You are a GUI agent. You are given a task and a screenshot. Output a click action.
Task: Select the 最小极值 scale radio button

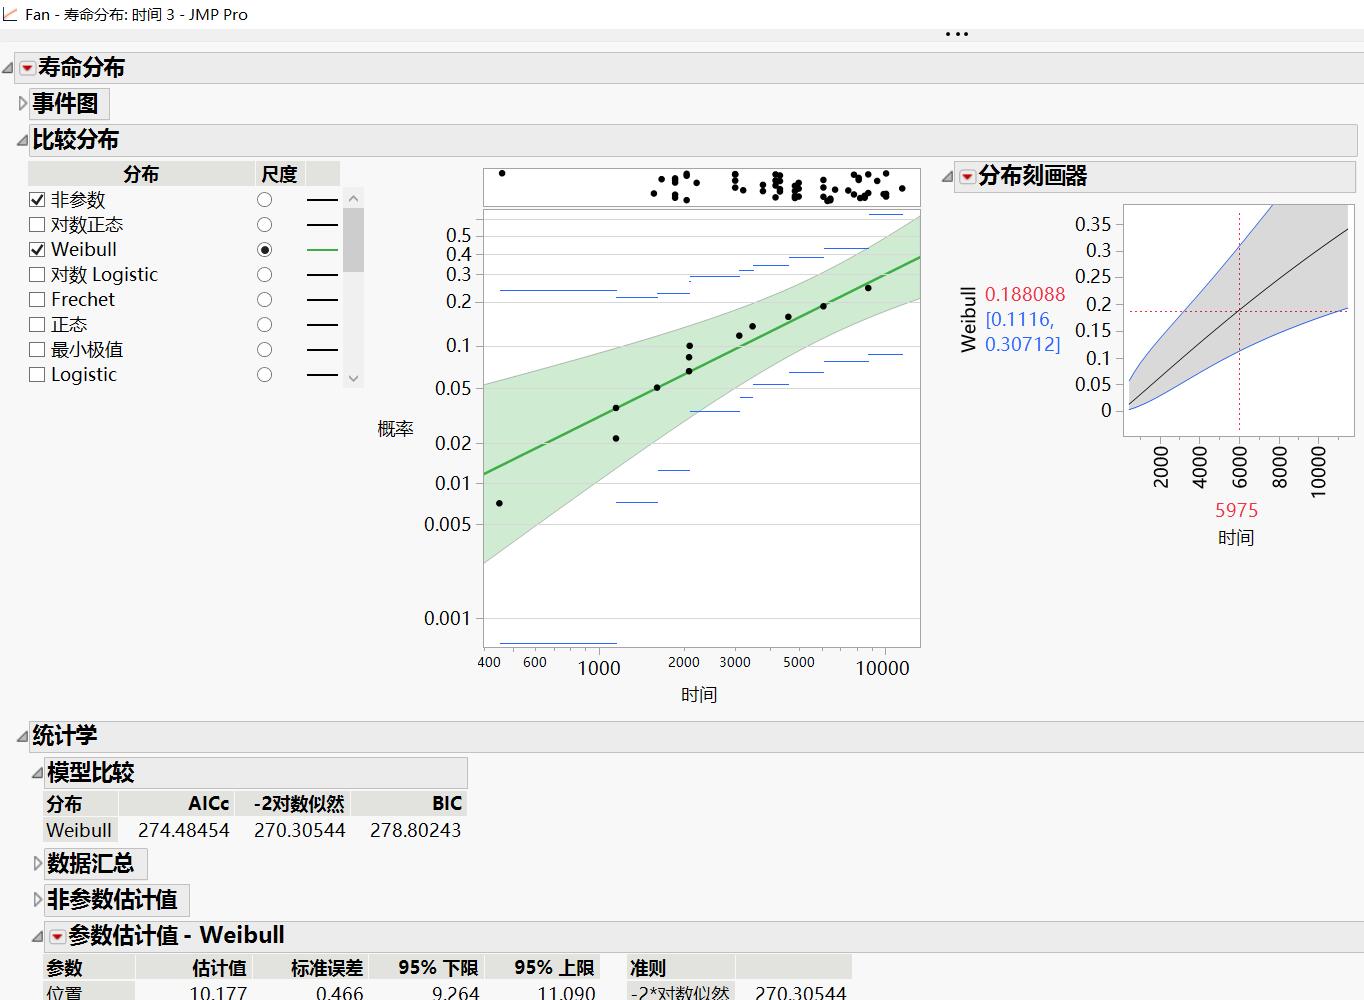pyautogui.click(x=264, y=350)
